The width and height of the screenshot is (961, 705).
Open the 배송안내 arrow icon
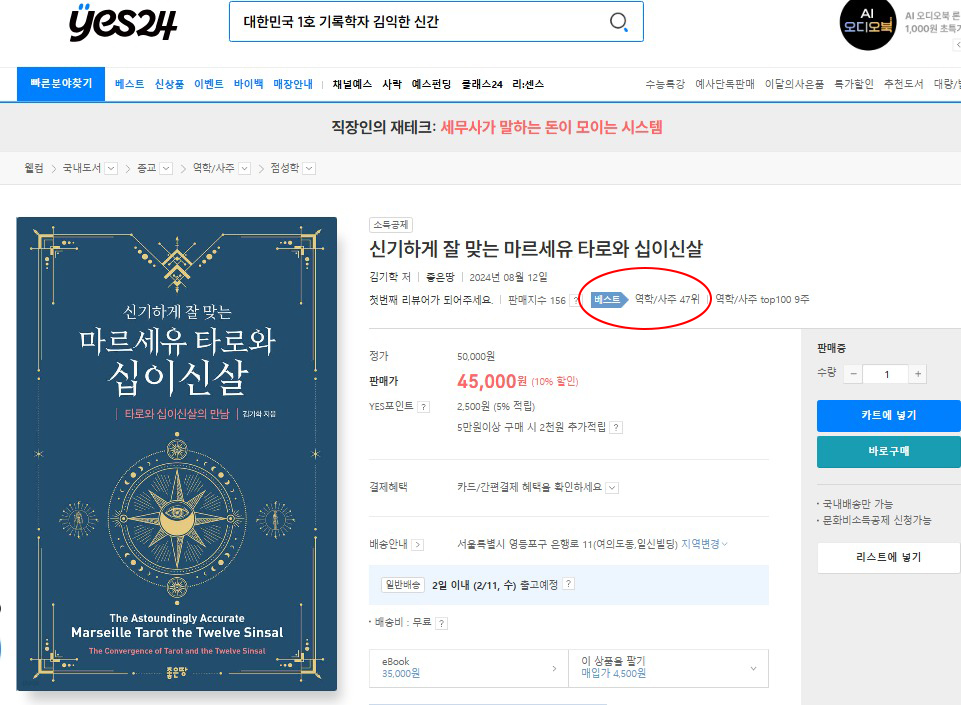[418, 545]
